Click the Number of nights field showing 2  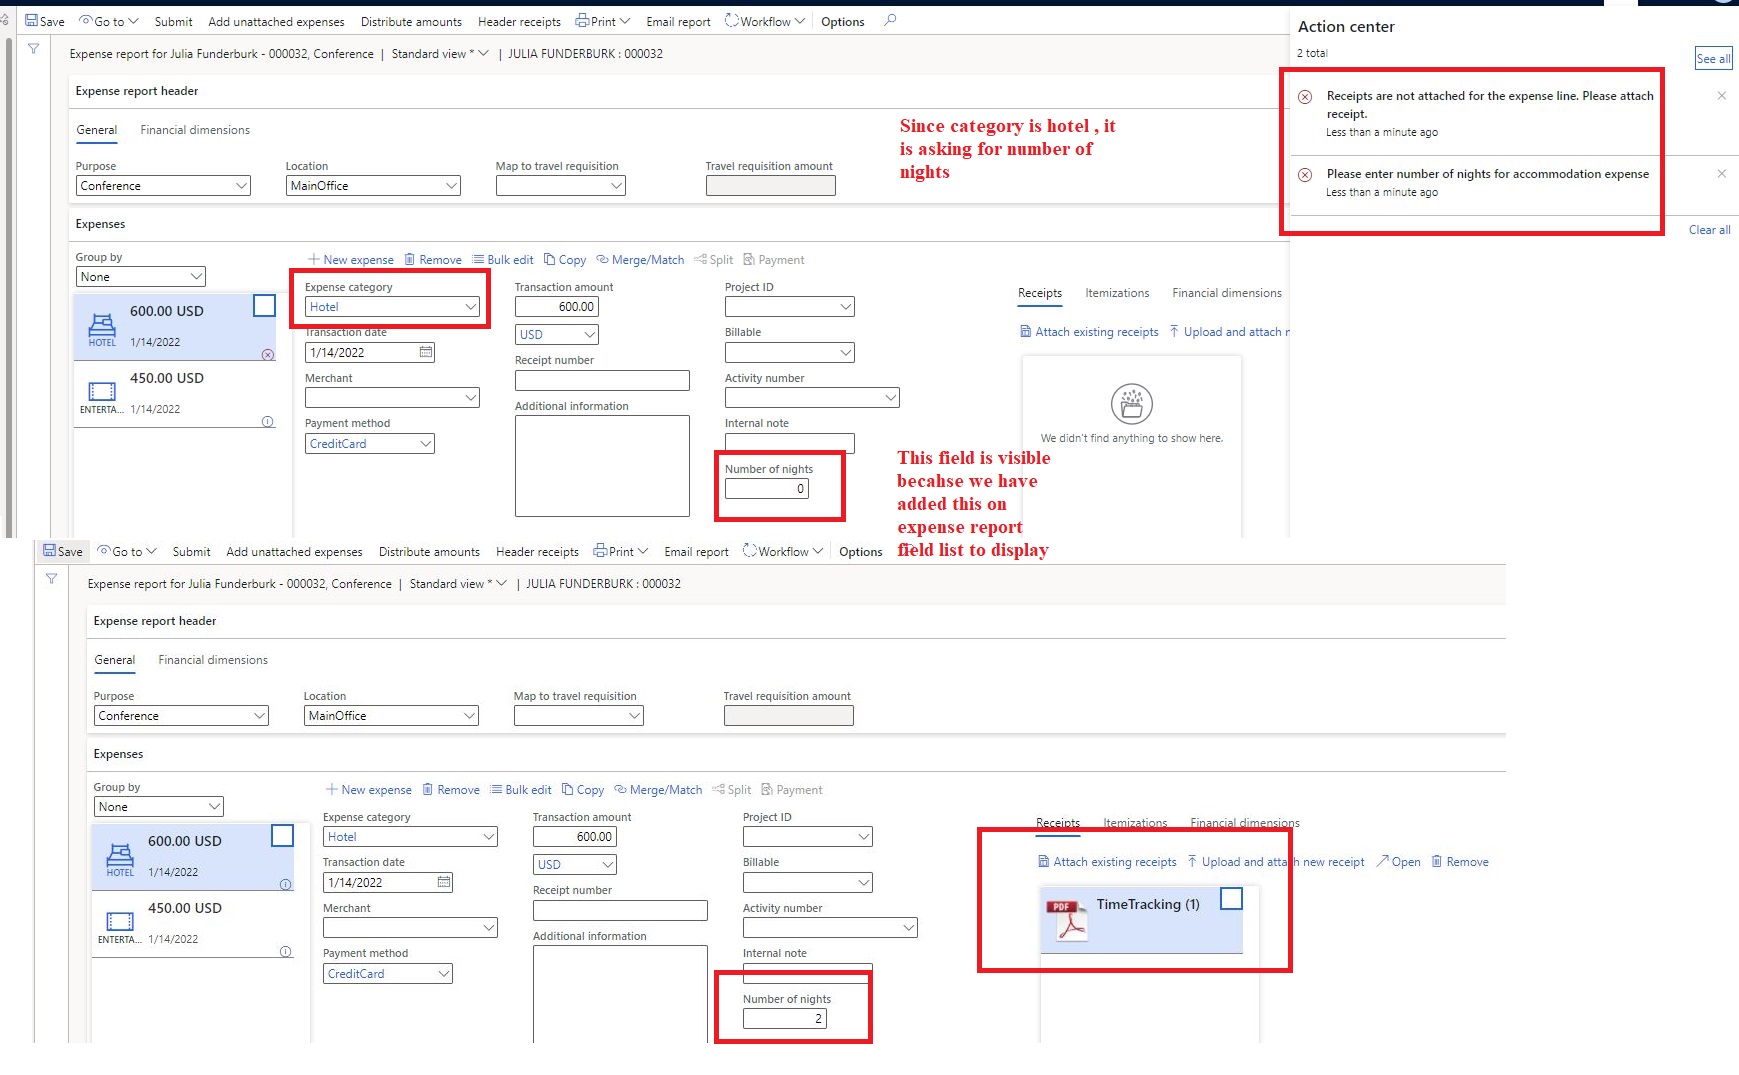[785, 1019]
